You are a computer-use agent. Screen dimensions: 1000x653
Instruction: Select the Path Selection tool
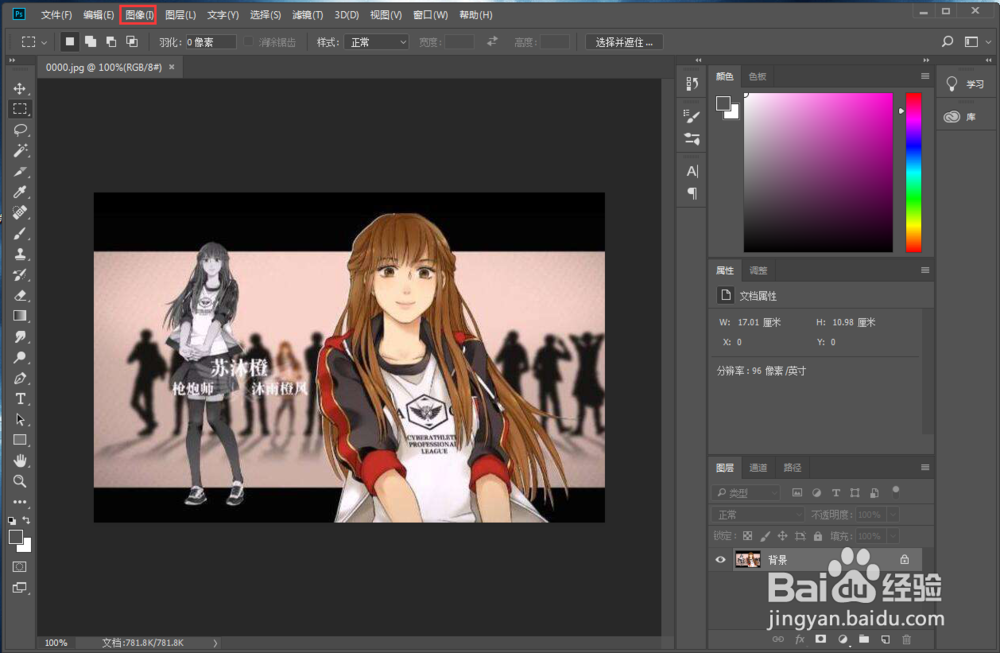click(20, 420)
